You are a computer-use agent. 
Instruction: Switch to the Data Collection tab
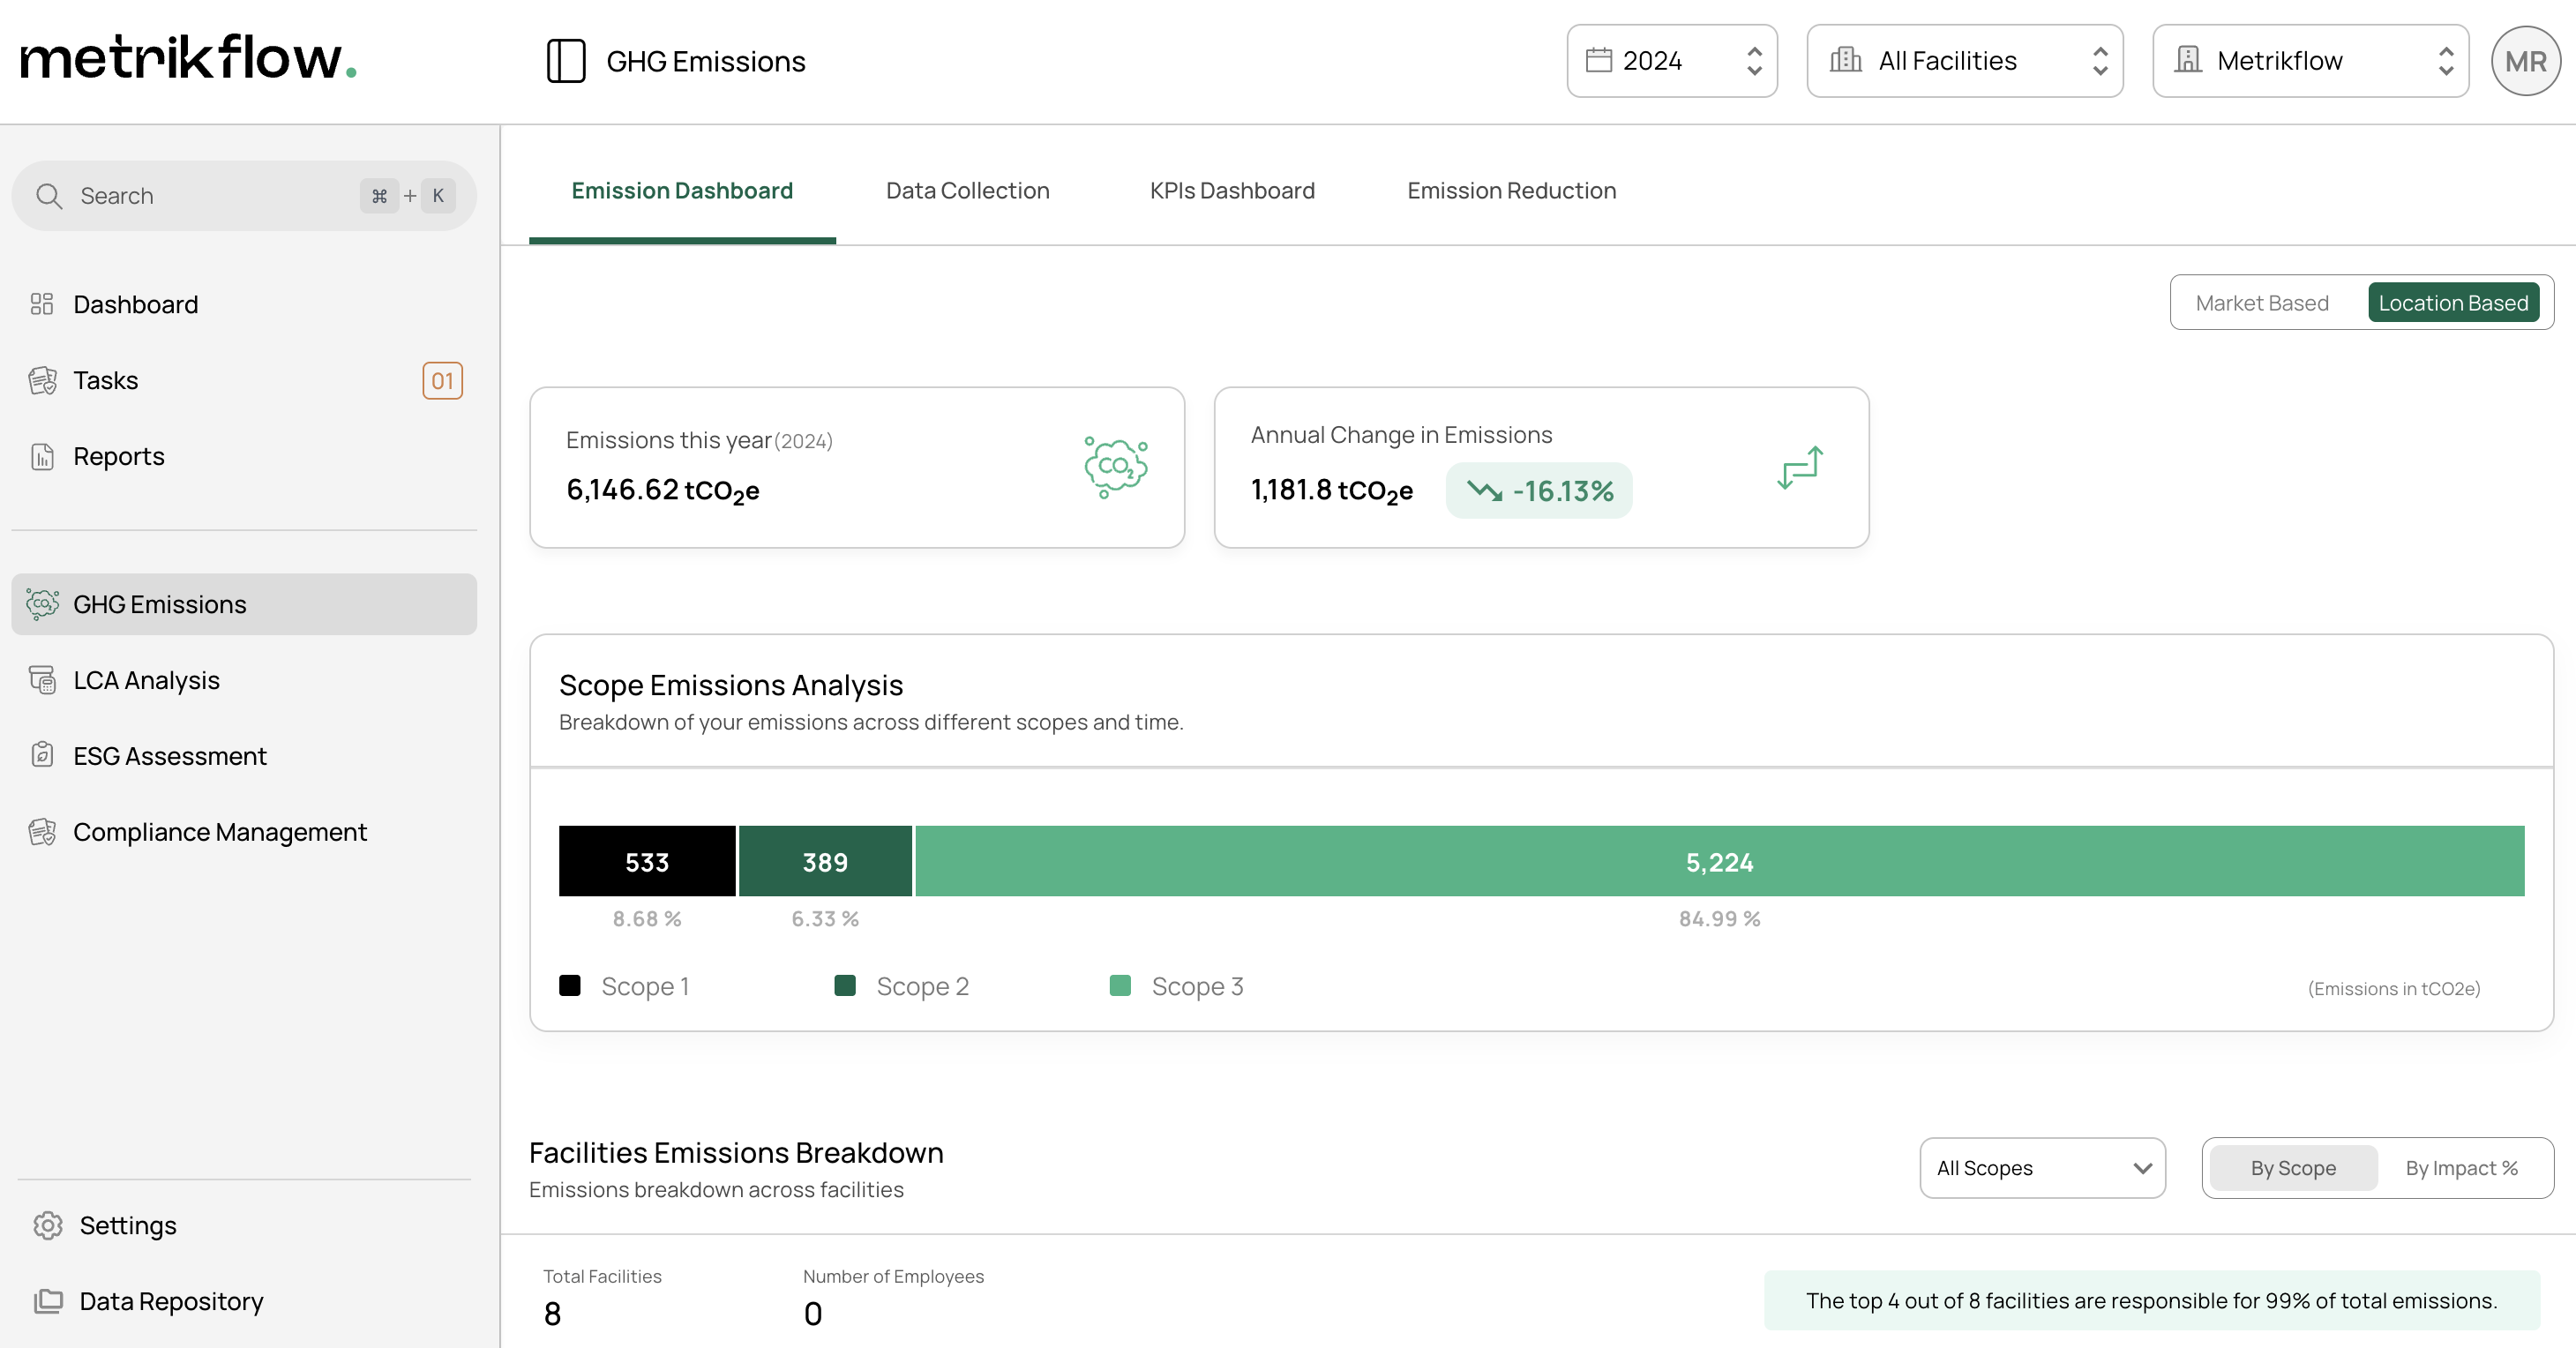click(x=967, y=191)
